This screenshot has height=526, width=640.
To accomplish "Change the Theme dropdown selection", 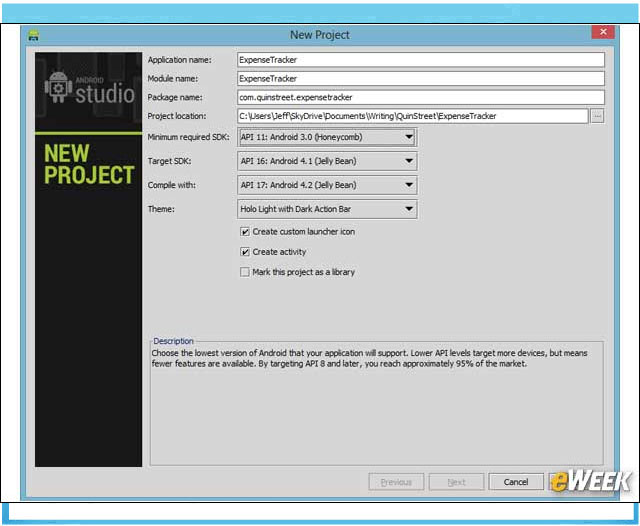I will [327, 209].
